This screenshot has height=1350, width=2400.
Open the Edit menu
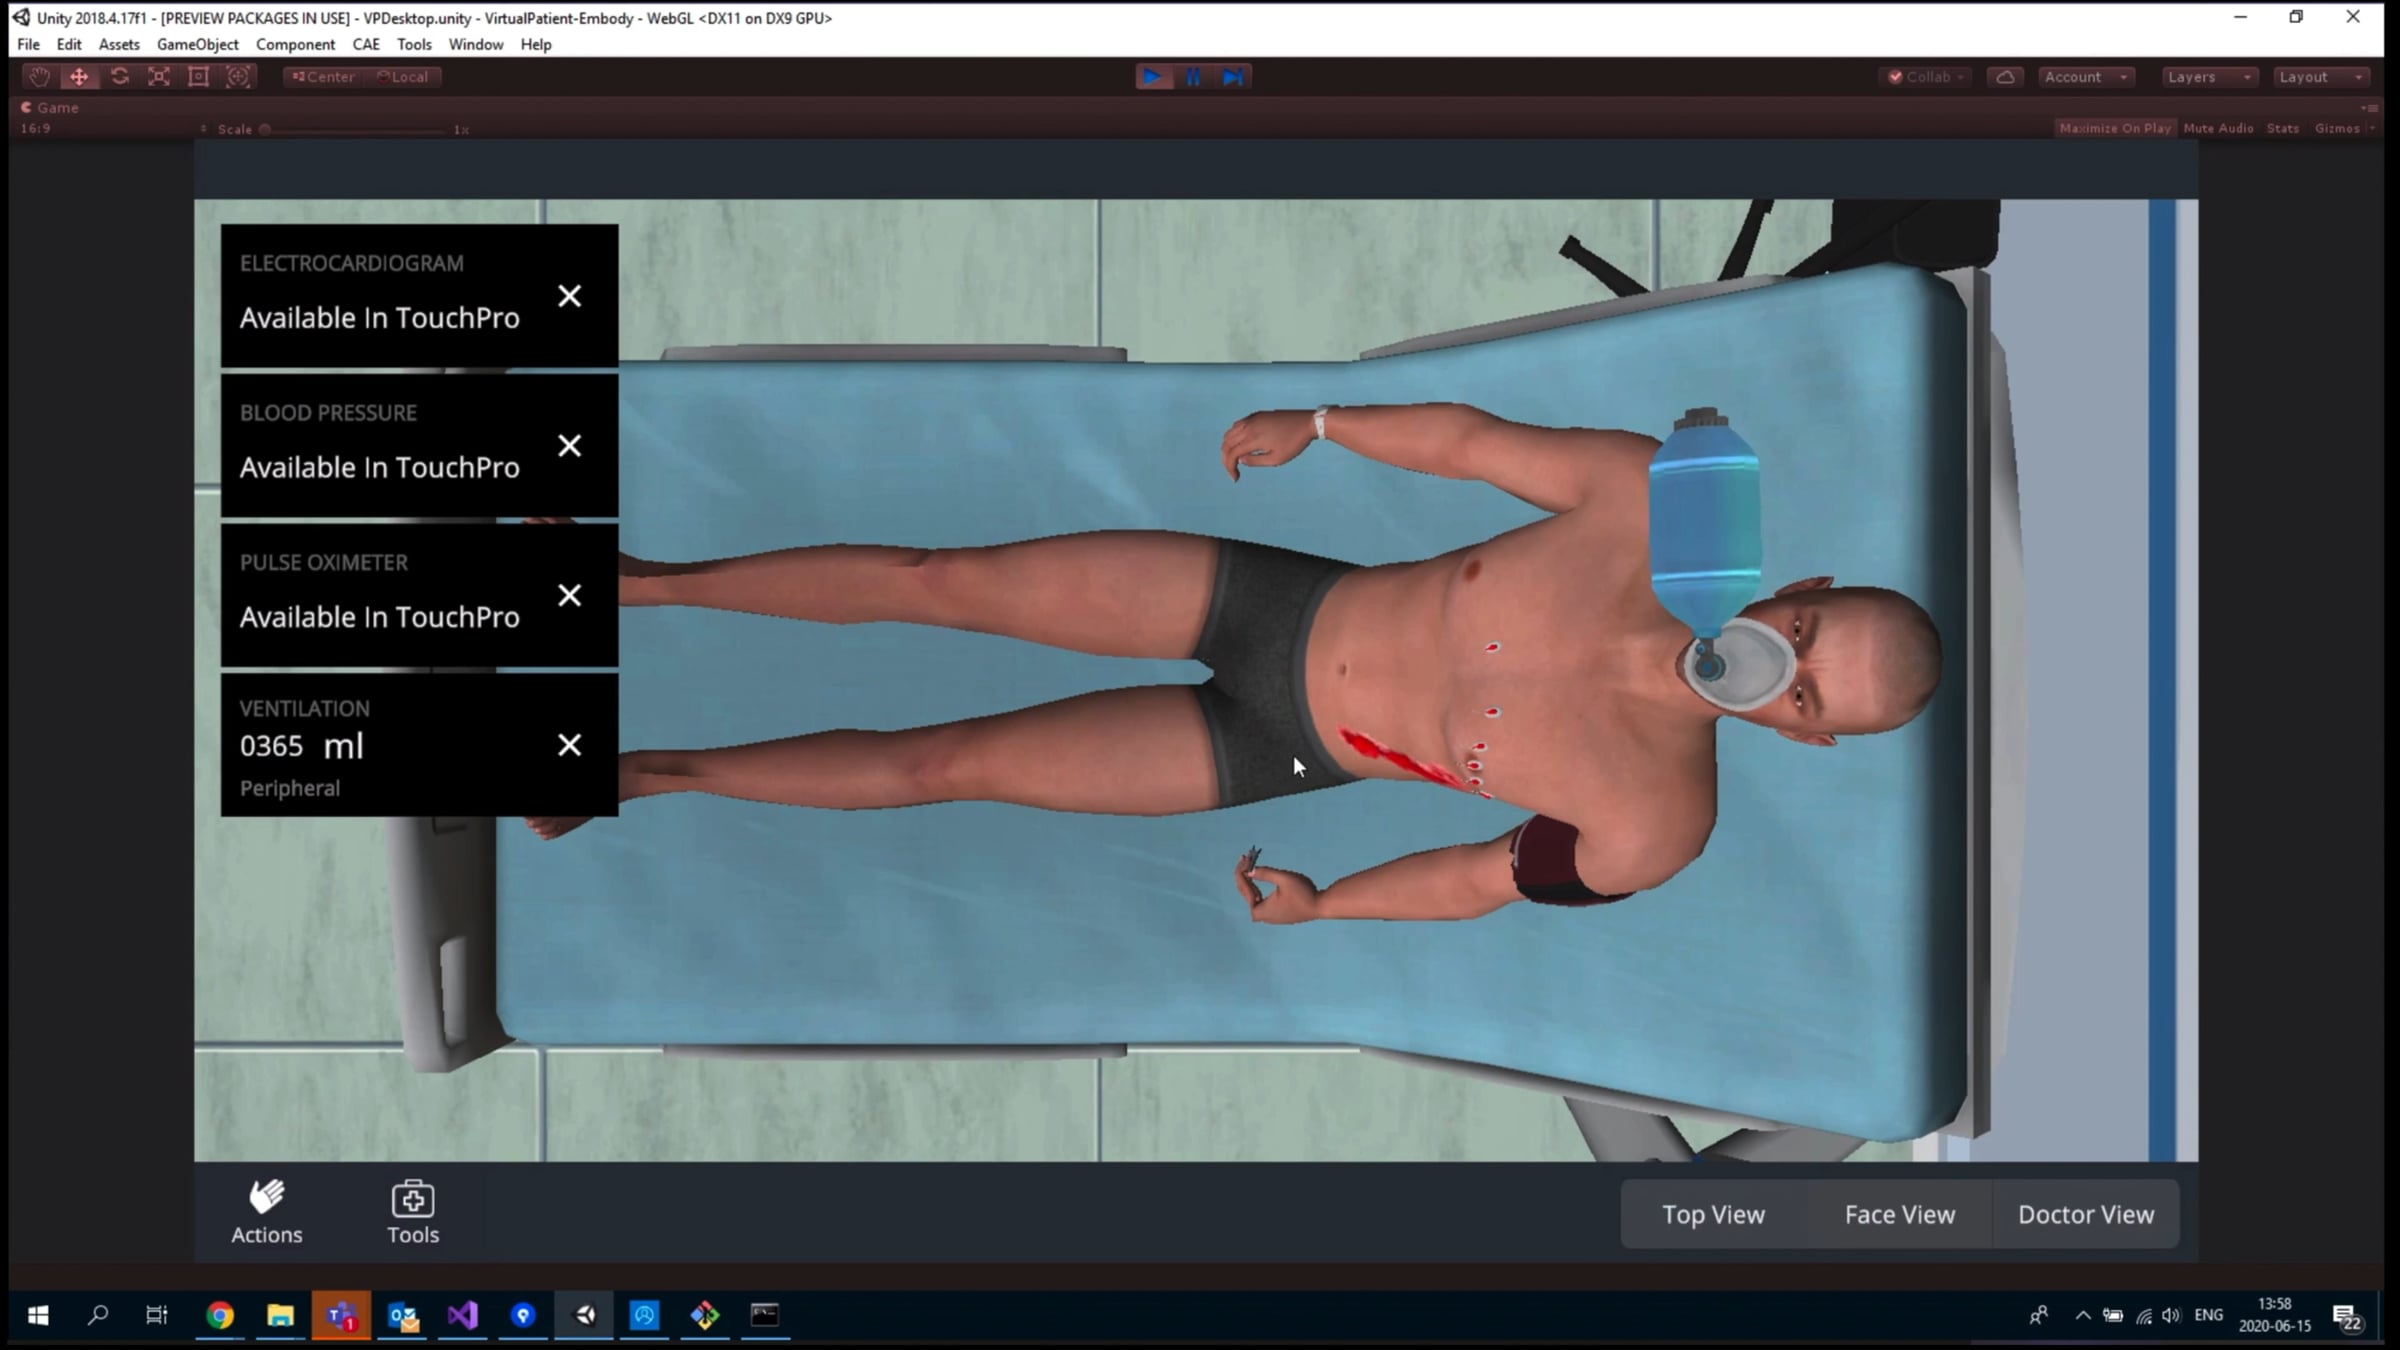click(69, 44)
